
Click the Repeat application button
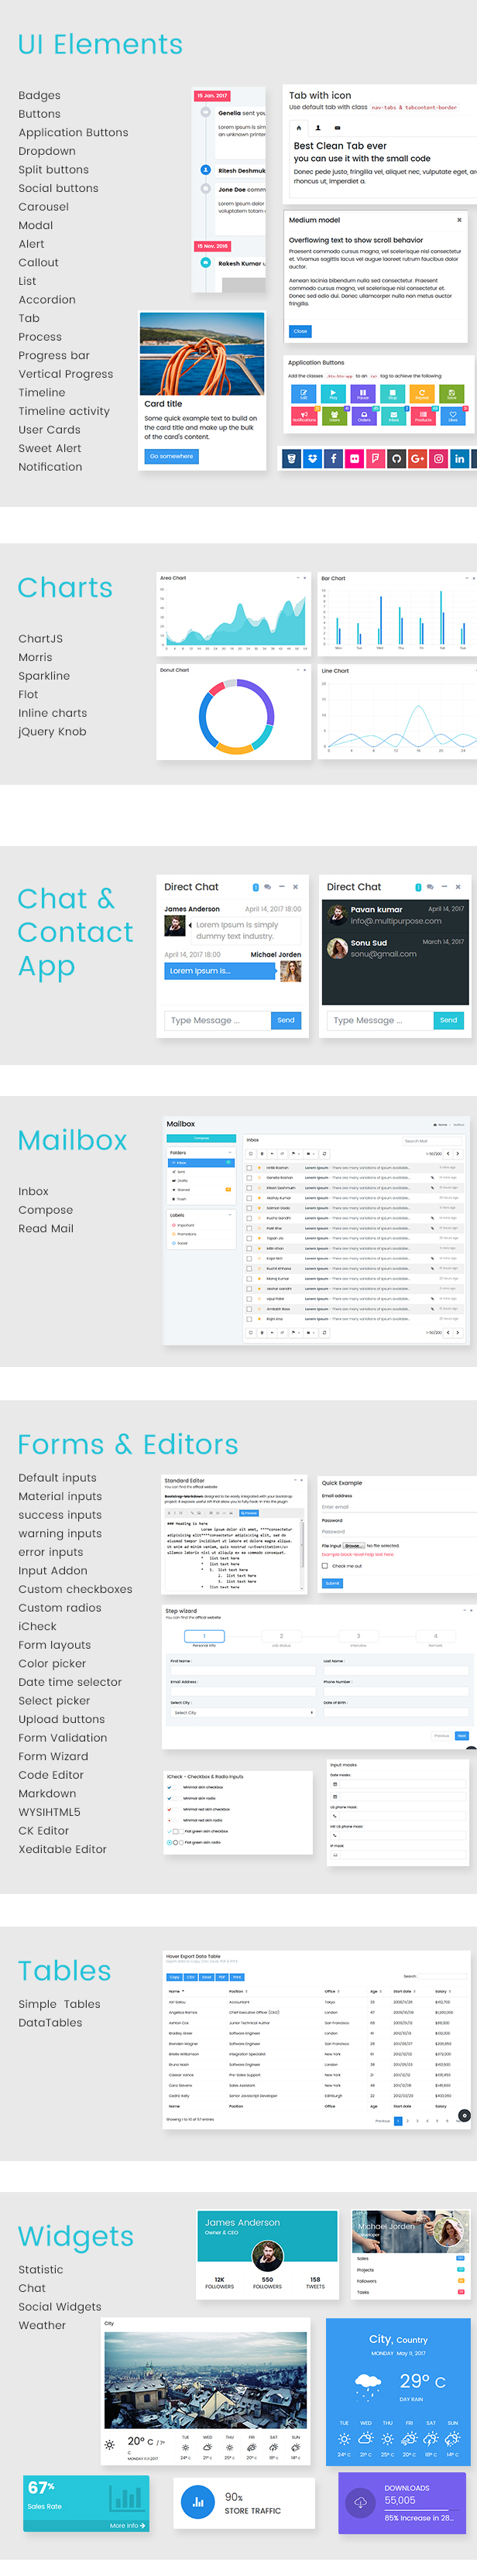point(422,394)
